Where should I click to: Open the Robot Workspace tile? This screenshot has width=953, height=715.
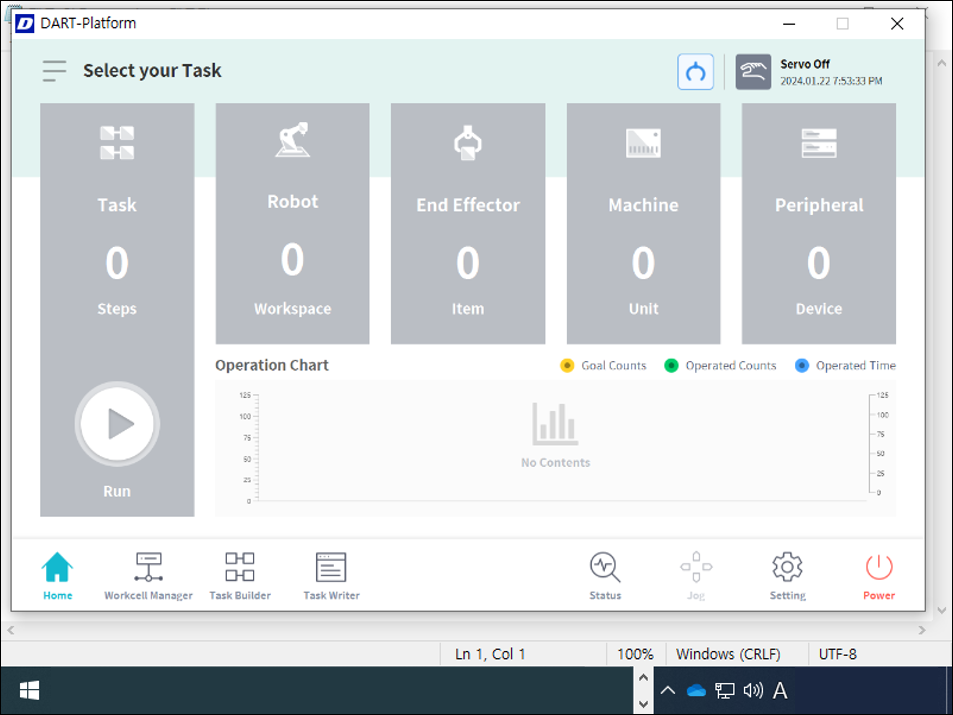point(292,223)
